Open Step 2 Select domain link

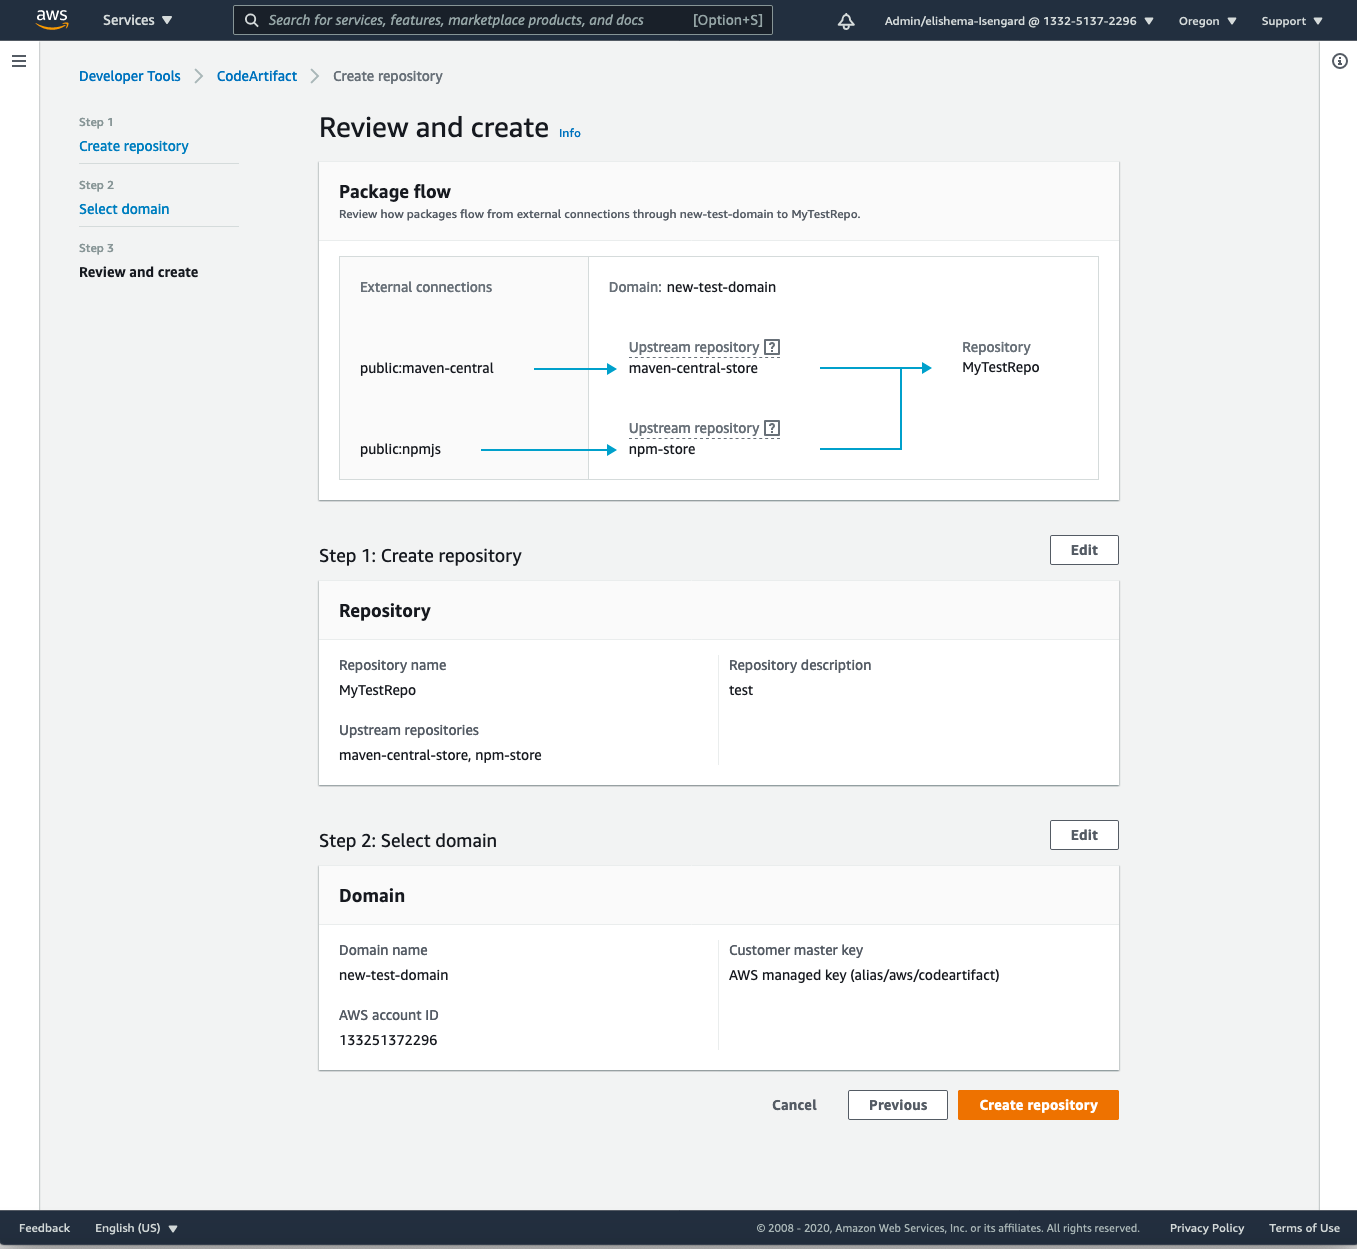[124, 209]
